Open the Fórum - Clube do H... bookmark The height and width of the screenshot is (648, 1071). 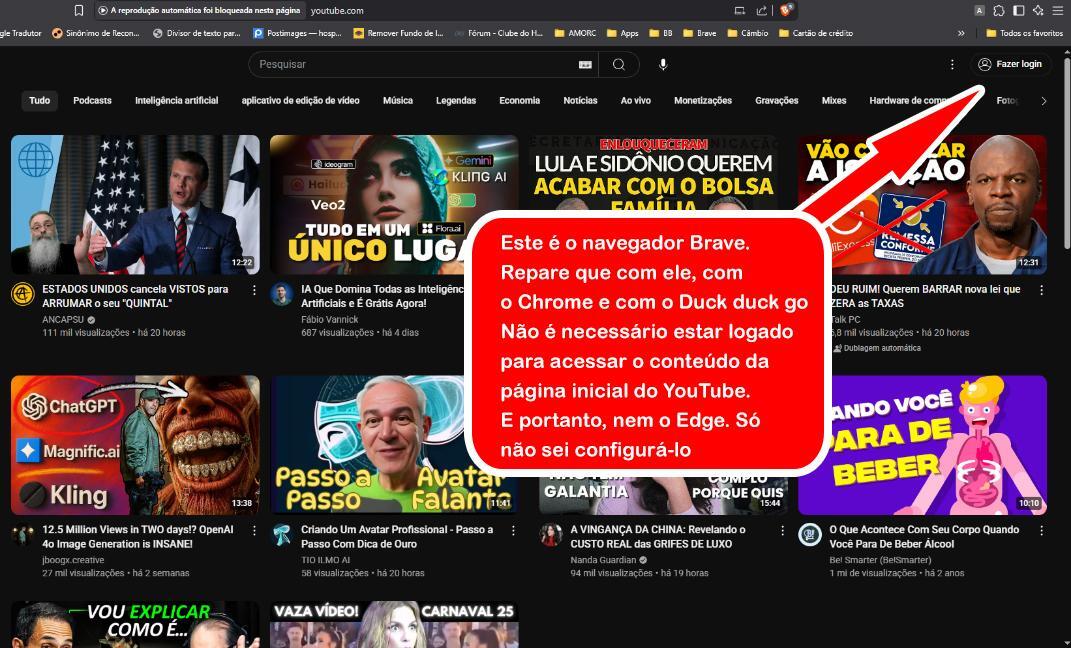pyautogui.click(x=499, y=33)
